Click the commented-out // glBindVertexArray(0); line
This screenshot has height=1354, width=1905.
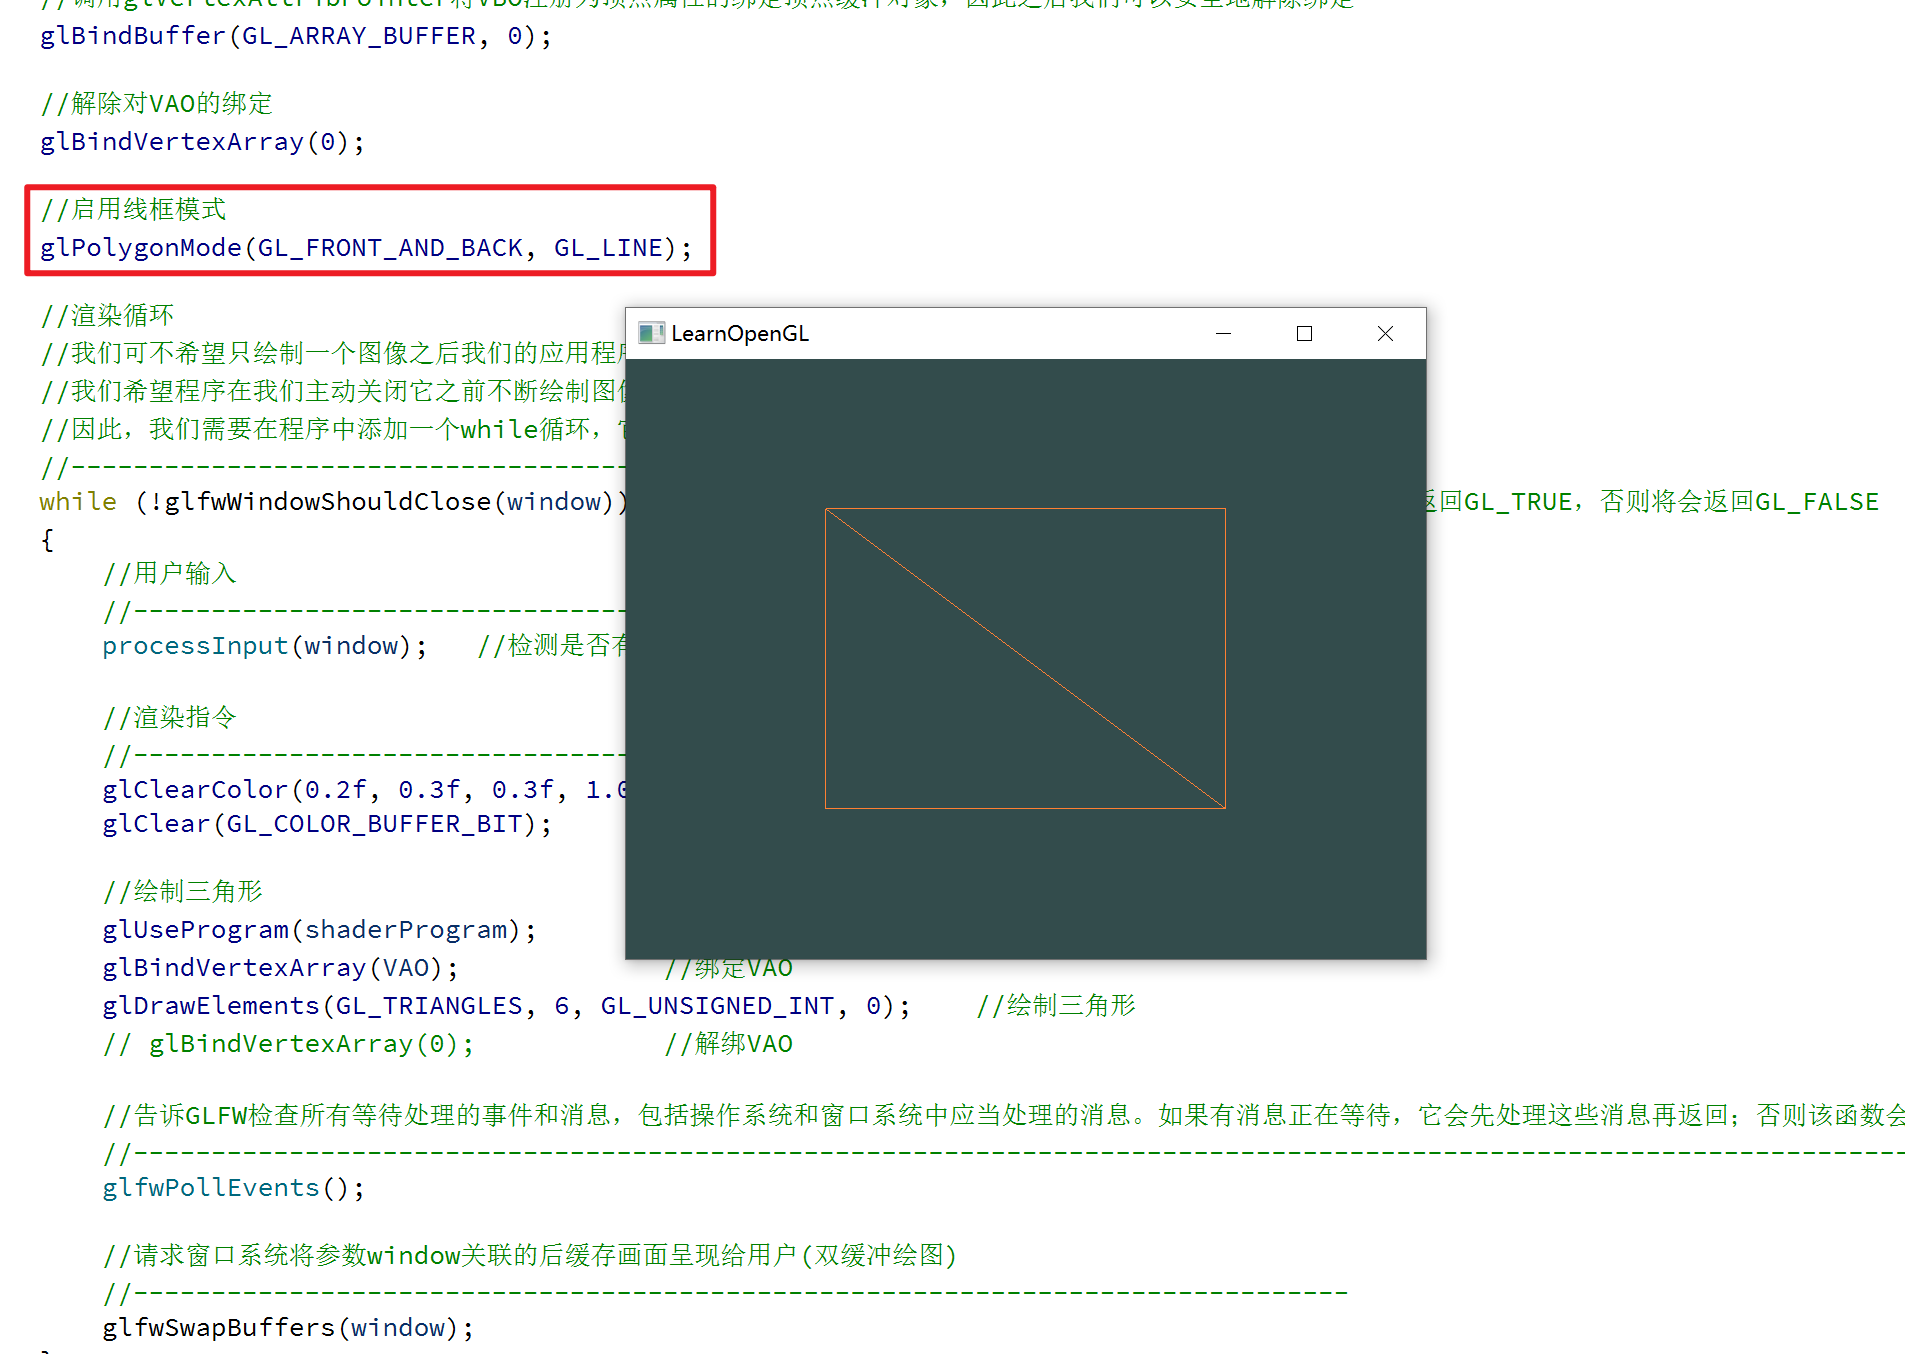click(288, 1044)
